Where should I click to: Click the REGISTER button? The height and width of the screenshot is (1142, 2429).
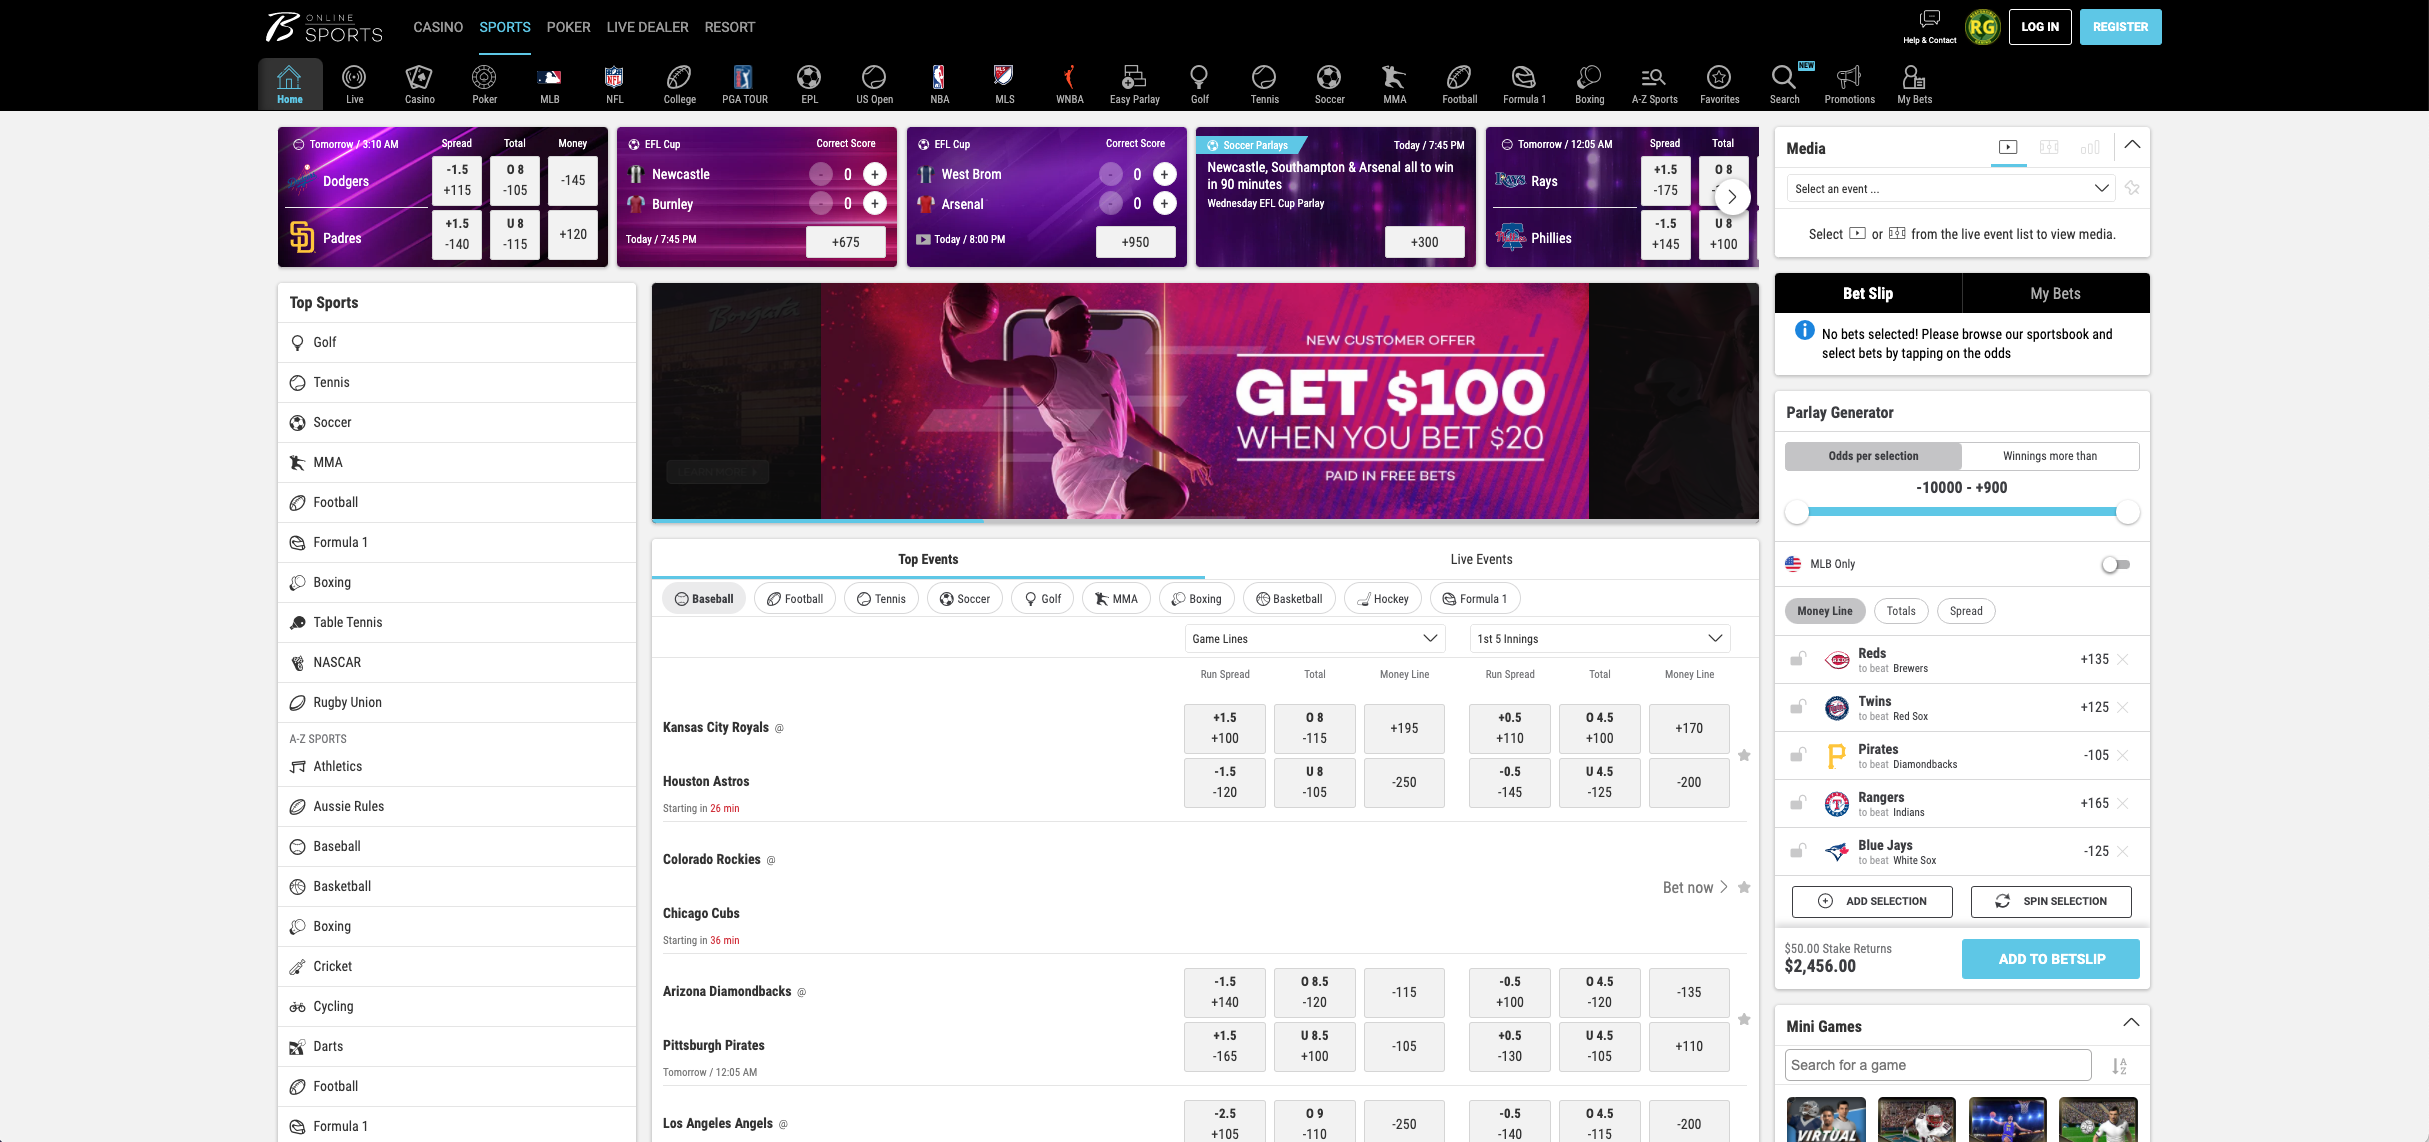[x=2120, y=27]
